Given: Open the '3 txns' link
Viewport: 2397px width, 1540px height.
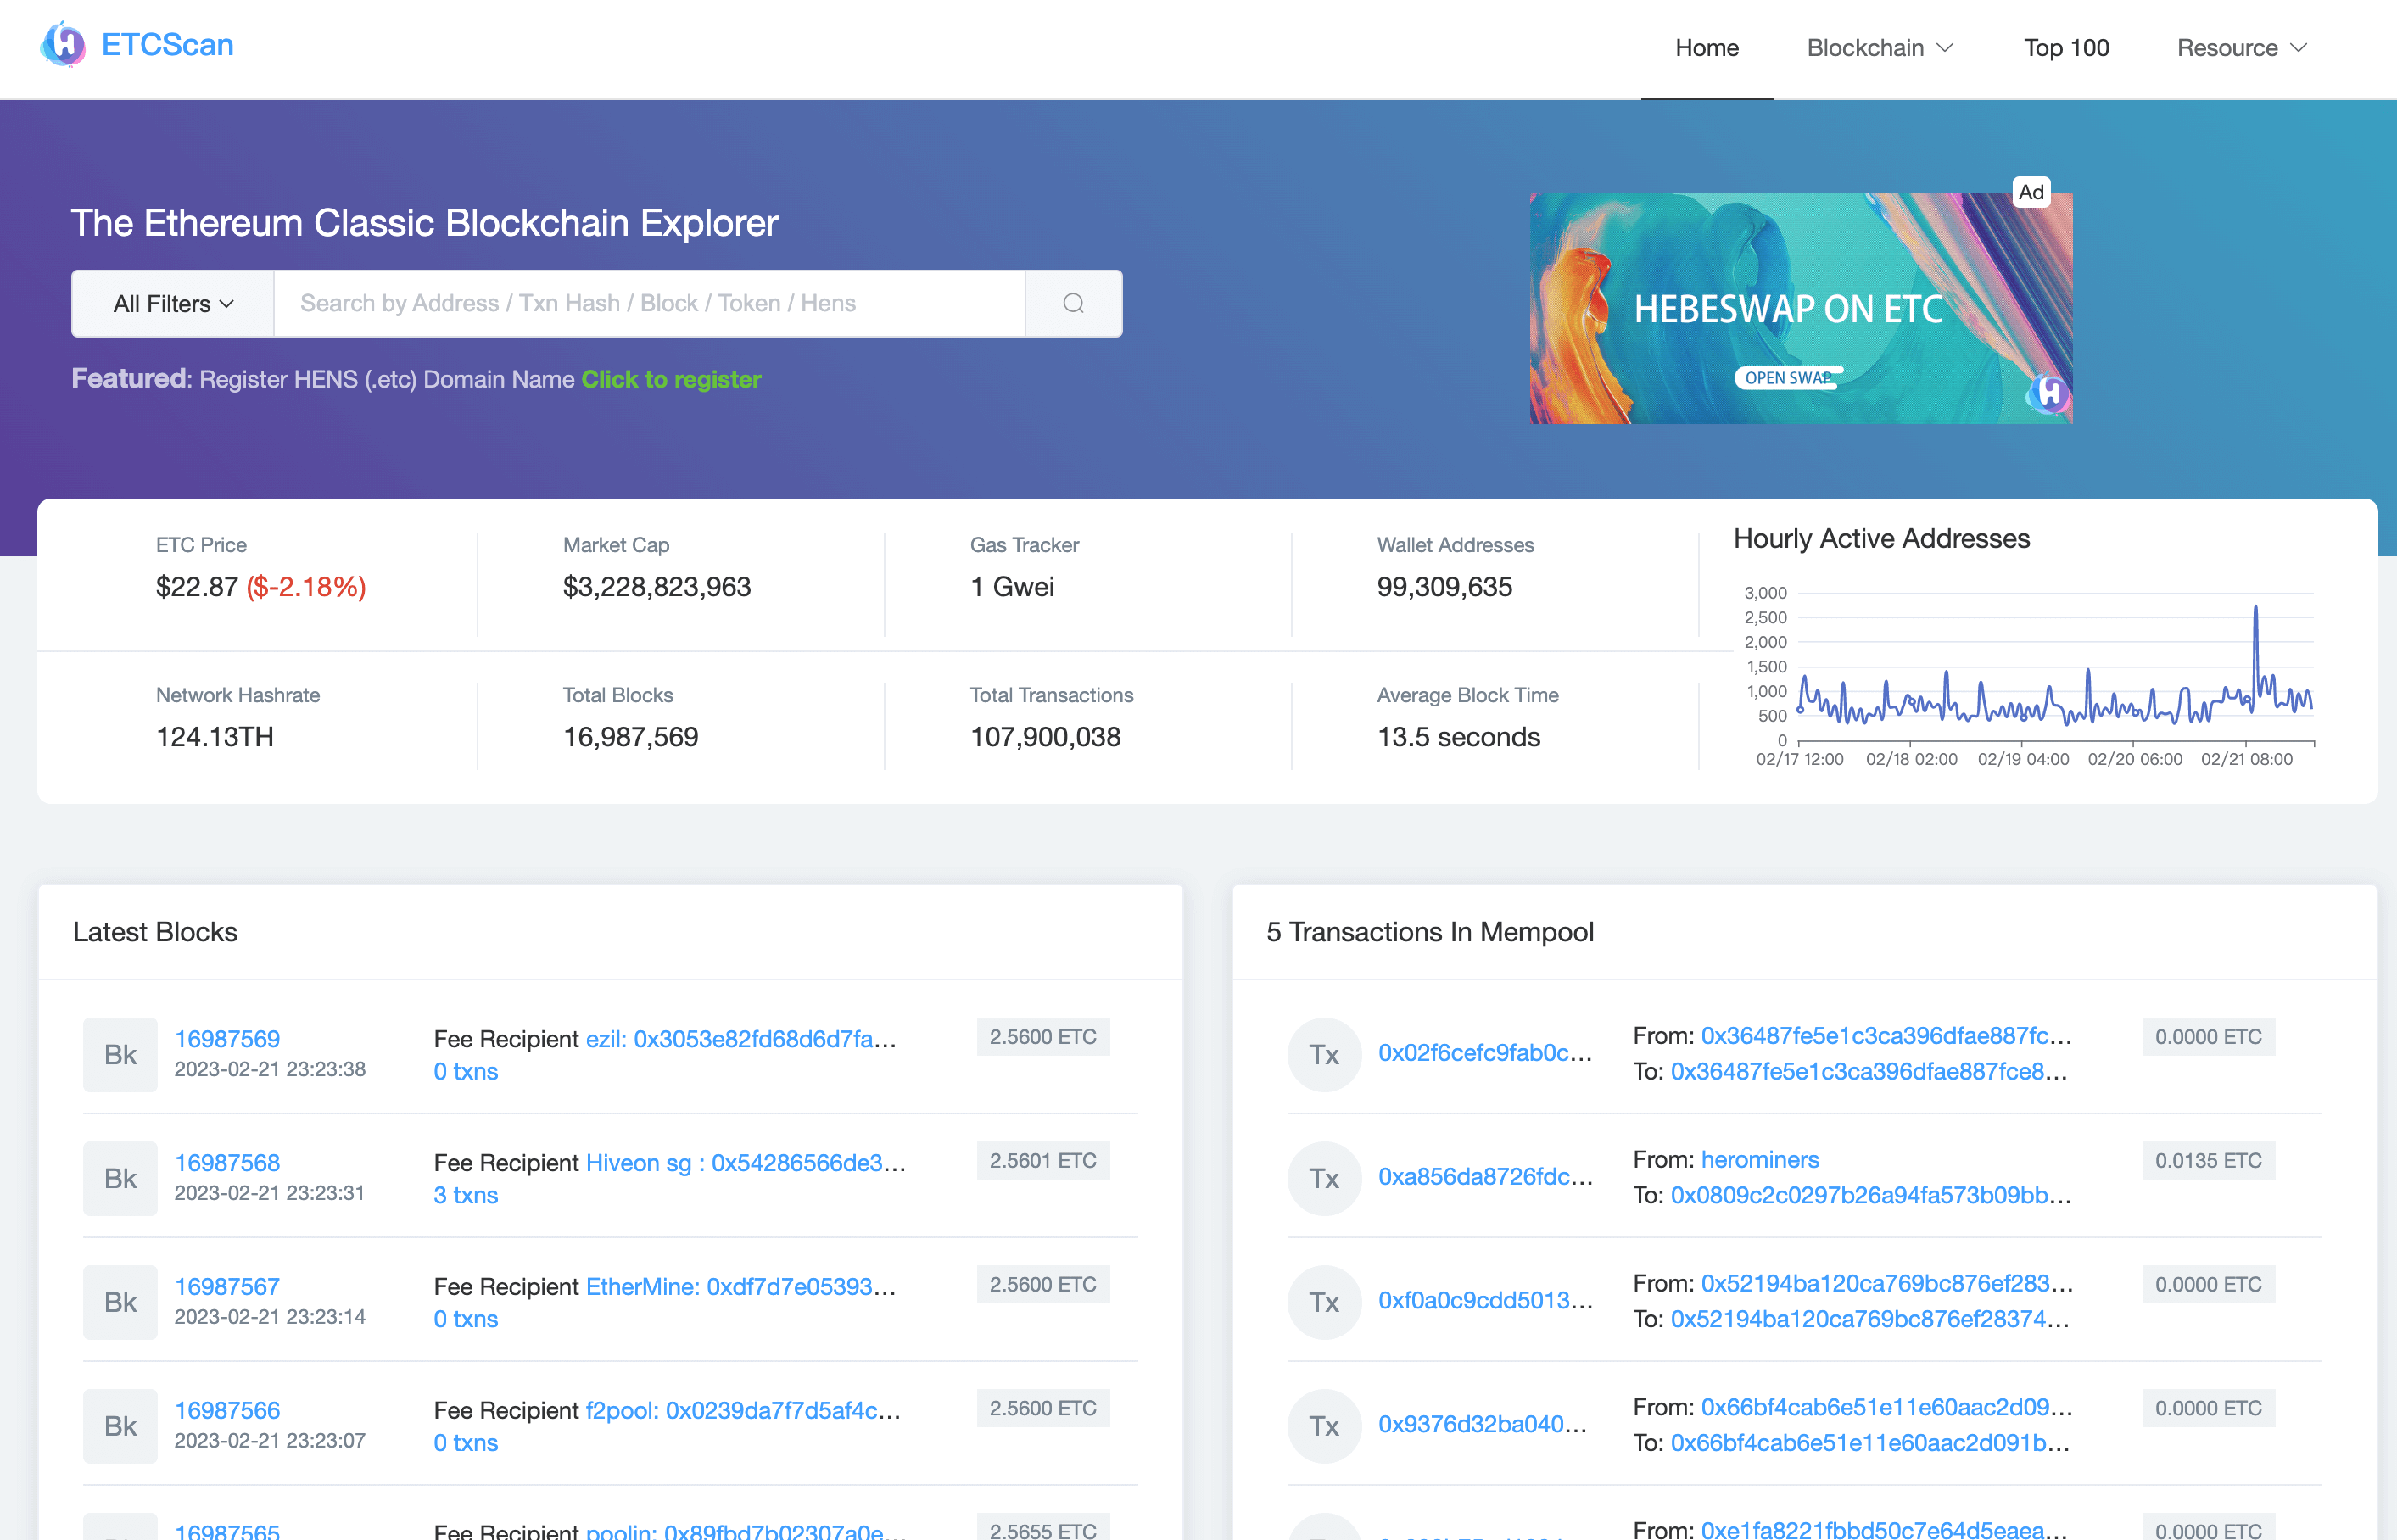Looking at the screenshot, I should click(465, 1195).
